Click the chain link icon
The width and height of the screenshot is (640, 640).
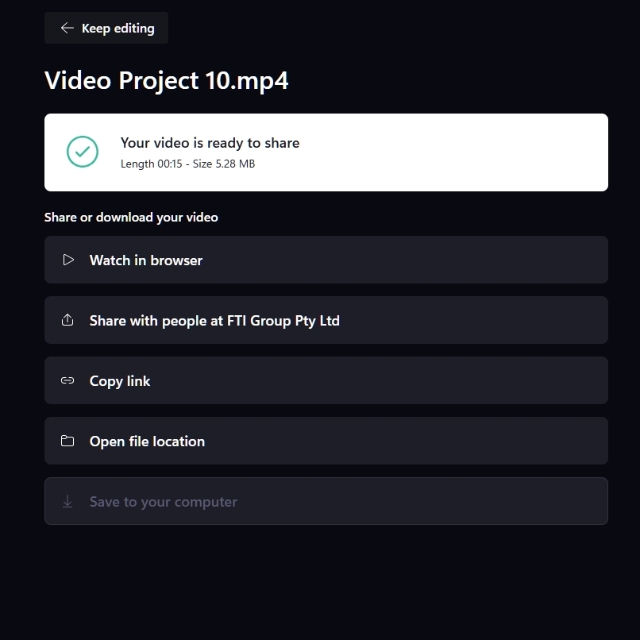tap(67, 381)
